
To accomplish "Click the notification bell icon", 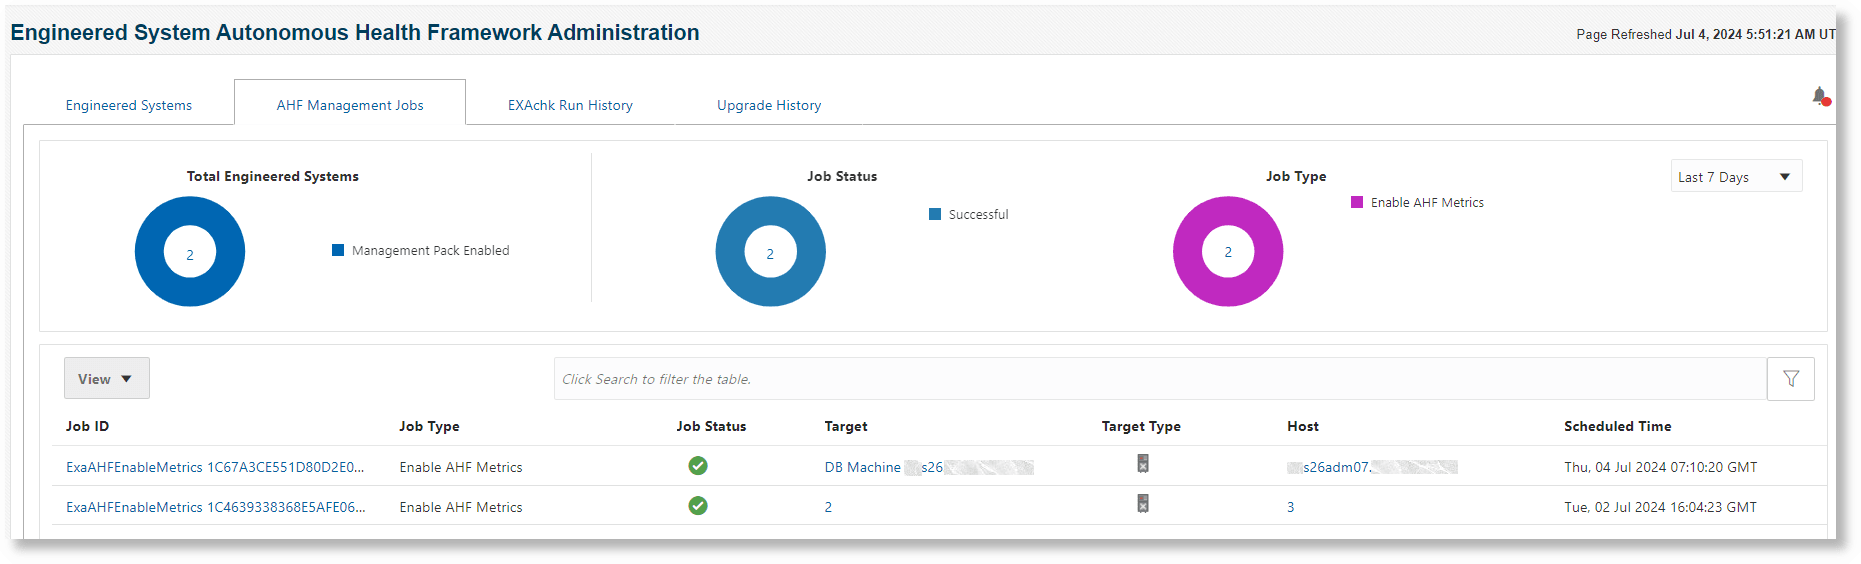I will coord(1820,96).
